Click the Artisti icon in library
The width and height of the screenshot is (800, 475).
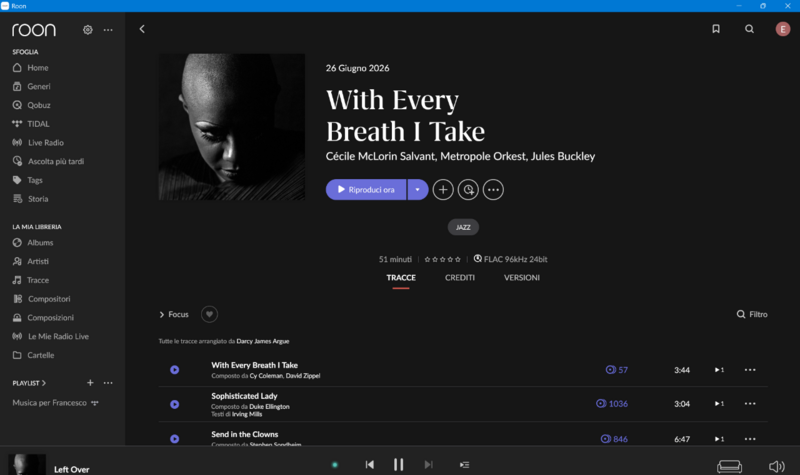(x=17, y=261)
